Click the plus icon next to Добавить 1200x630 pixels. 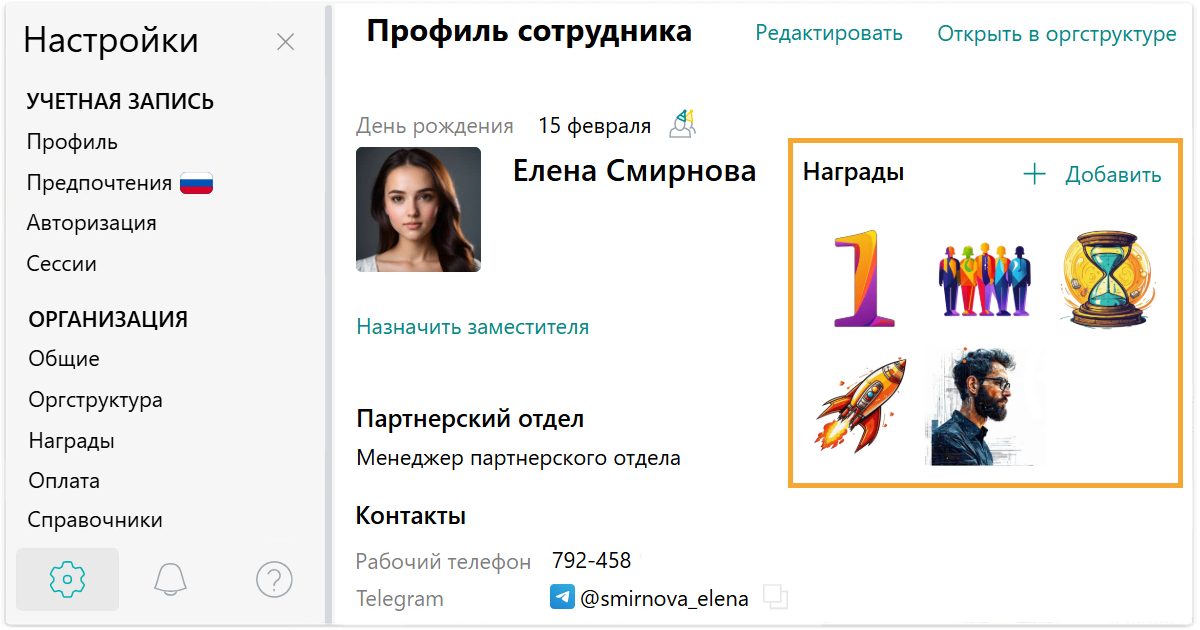pyautogui.click(x=1034, y=175)
